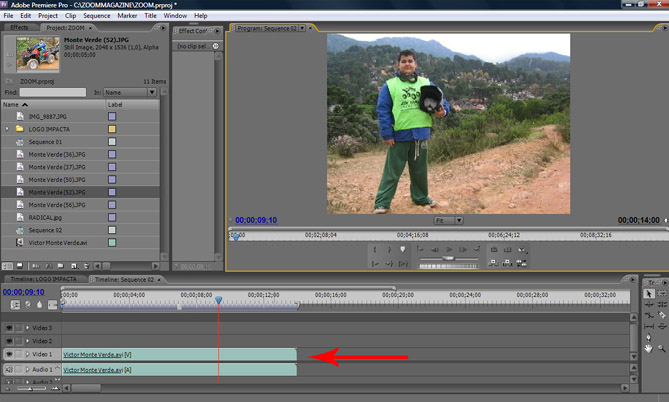The image size is (669, 402).
Task: Hide the Video 3 track output
Action: tap(10, 327)
